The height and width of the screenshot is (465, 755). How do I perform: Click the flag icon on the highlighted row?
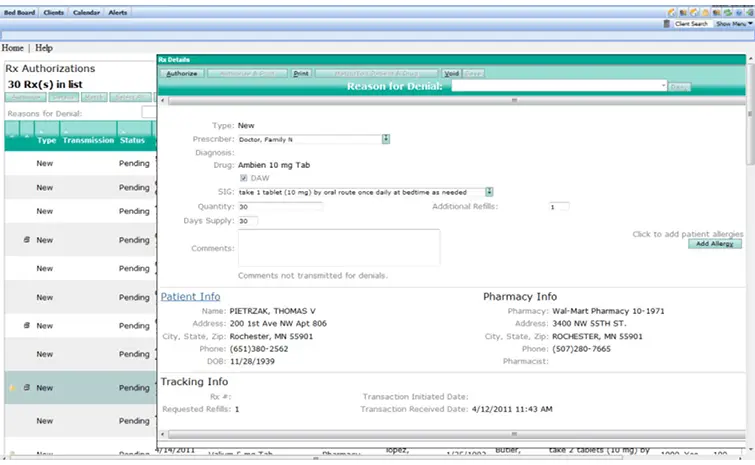[x=13, y=388]
